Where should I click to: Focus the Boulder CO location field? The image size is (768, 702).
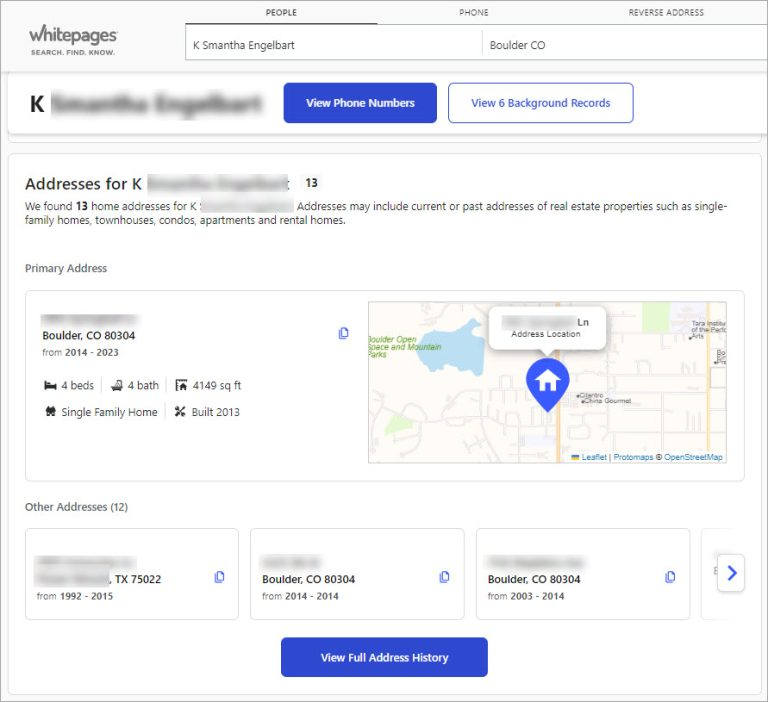click(x=625, y=45)
